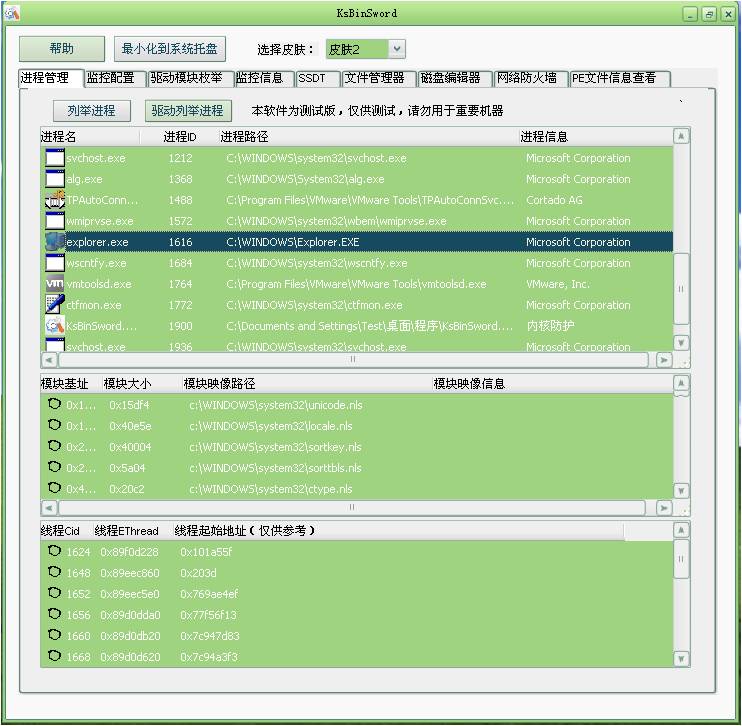
Task: Click the module icon beside unicode.nls
Action: coord(54,404)
